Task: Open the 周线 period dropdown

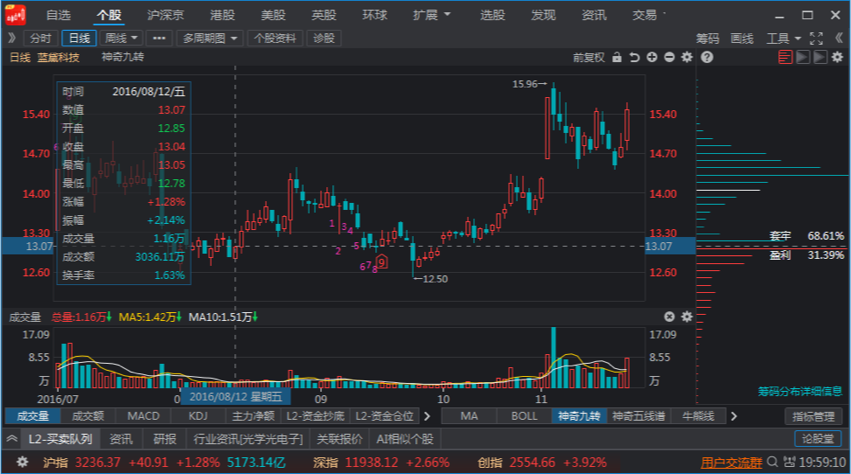Action: coord(121,38)
